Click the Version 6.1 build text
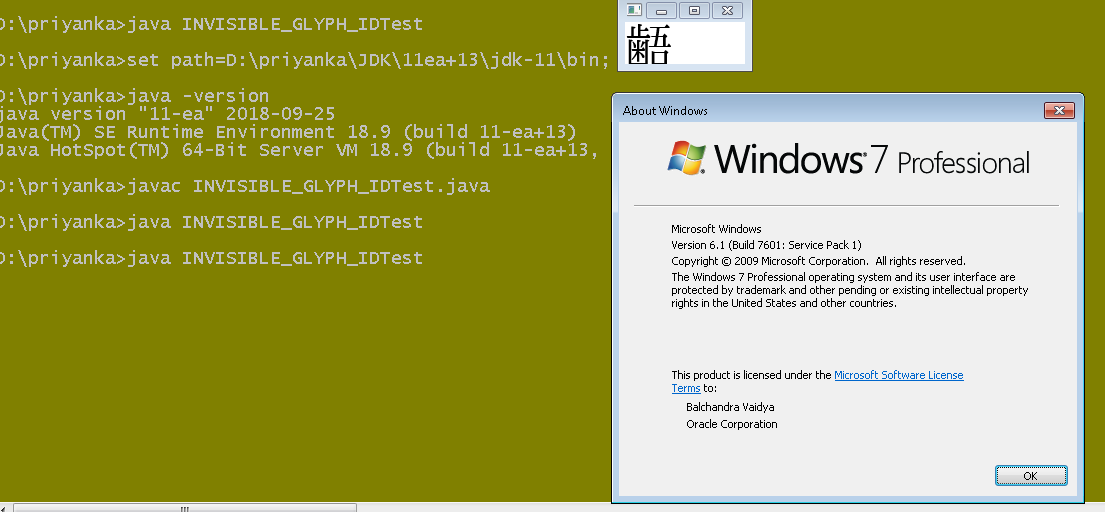This screenshot has width=1105, height=512. tap(766, 245)
